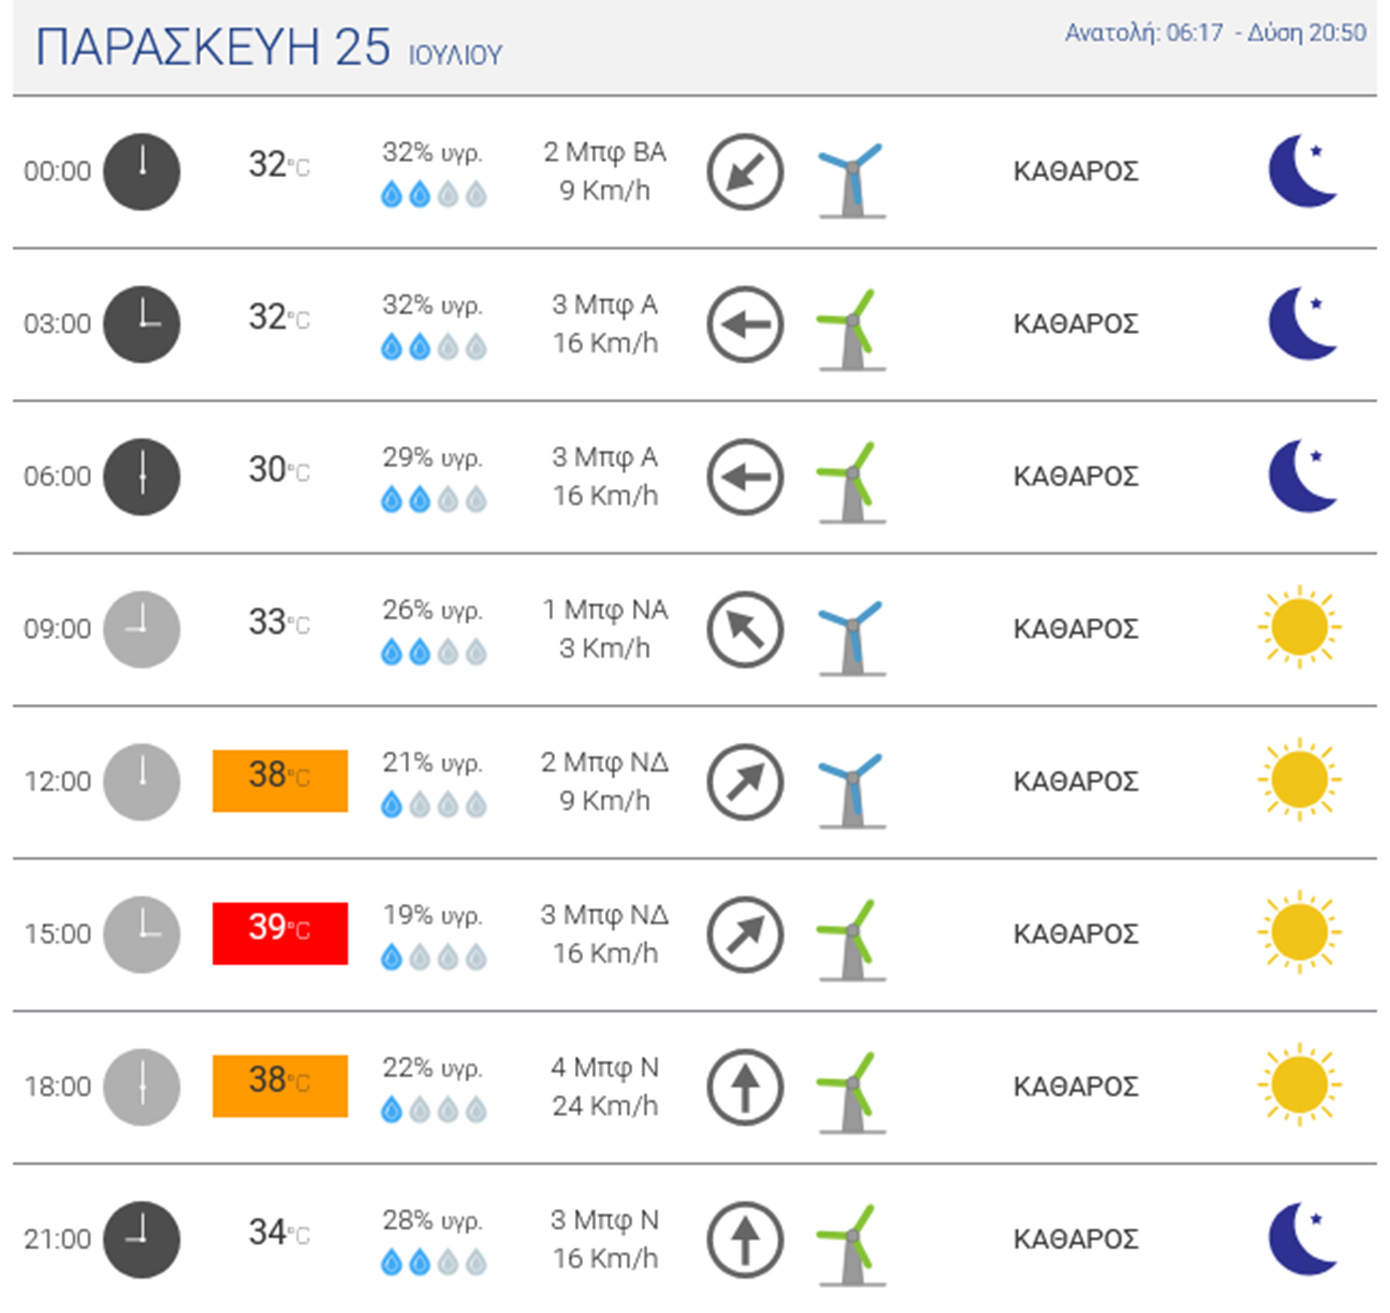The width and height of the screenshot is (1390, 1313).
Task: Click the 4 Μπφ Ν wind text
Action: (604, 1068)
